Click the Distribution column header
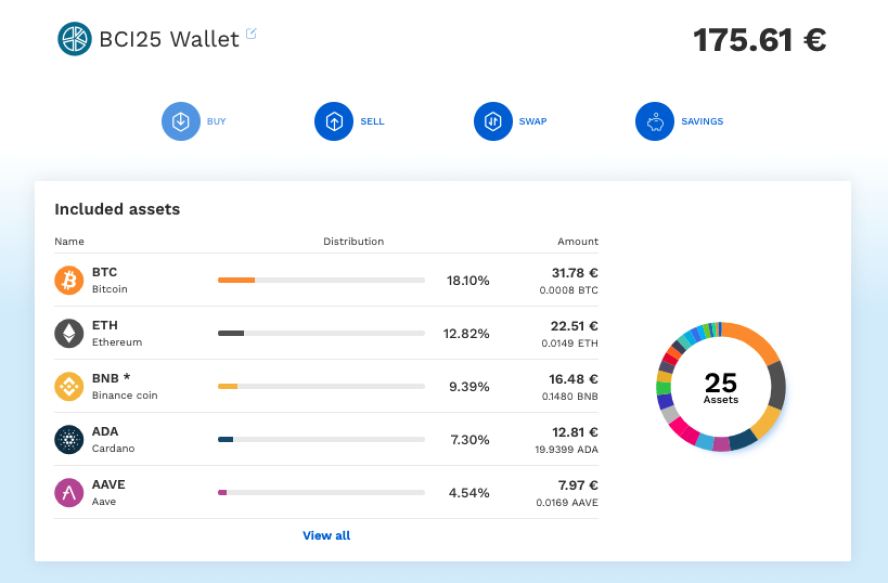 tap(353, 241)
